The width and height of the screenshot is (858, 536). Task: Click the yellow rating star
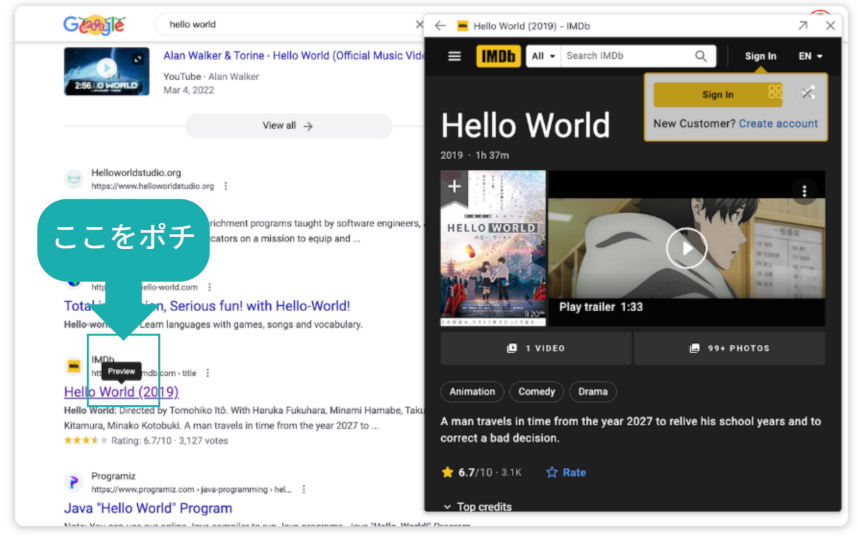(x=447, y=472)
